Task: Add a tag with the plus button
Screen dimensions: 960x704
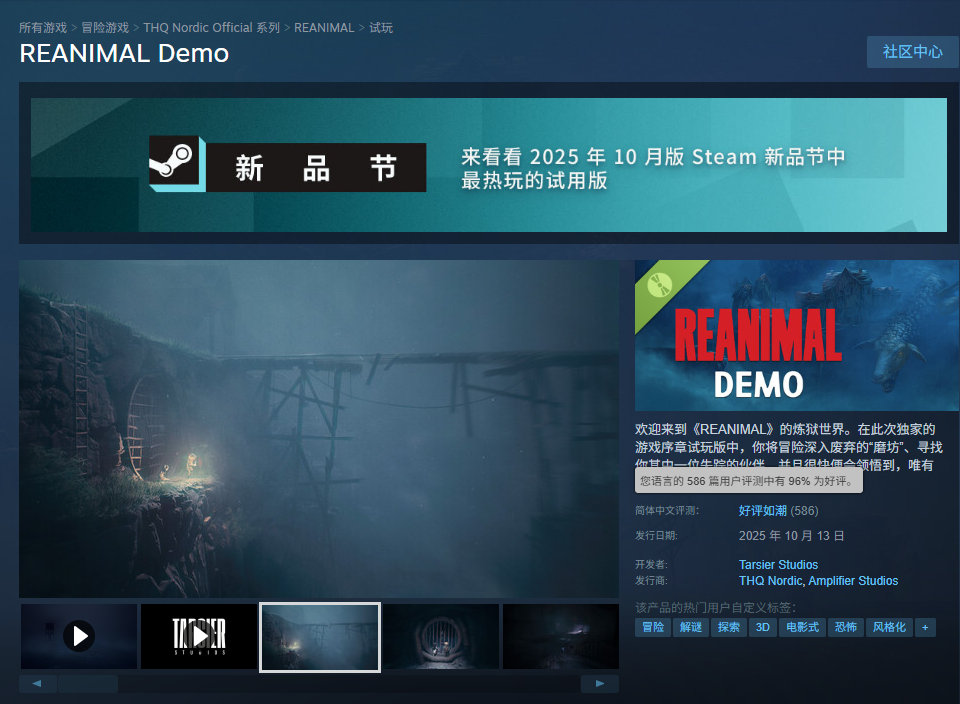Action: 925,627
